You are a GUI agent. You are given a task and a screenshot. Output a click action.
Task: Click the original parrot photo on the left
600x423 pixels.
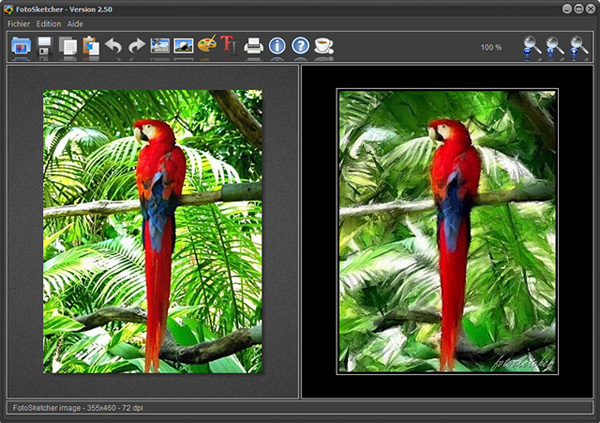tap(152, 231)
